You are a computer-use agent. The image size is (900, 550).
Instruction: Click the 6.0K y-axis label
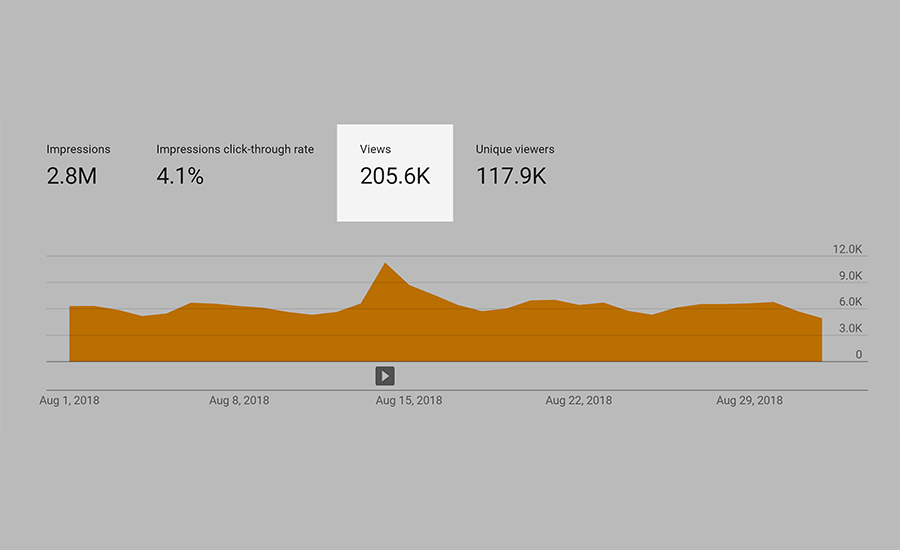tap(848, 302)
